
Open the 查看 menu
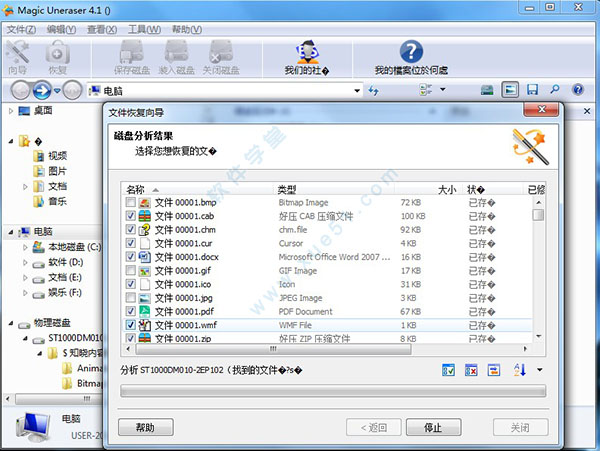(102, 29)
